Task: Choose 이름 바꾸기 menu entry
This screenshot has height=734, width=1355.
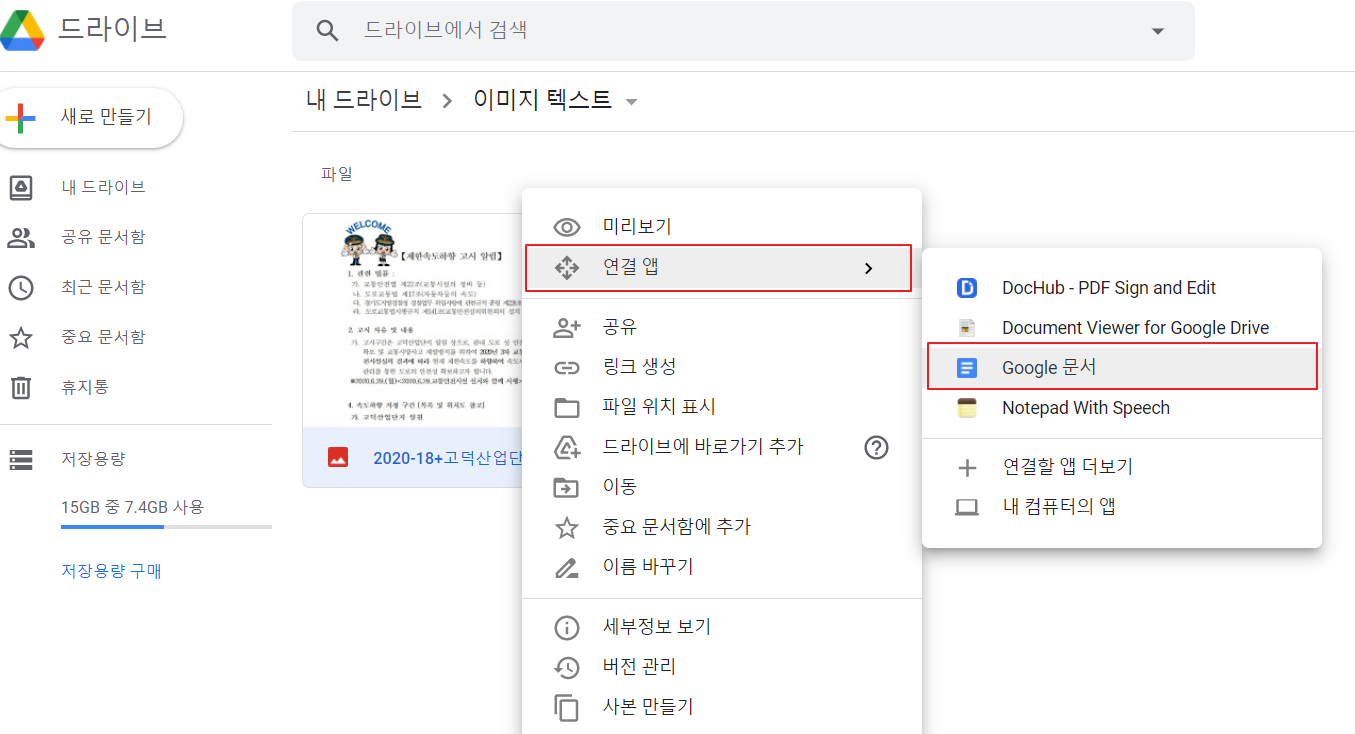Action: [722, 567]
